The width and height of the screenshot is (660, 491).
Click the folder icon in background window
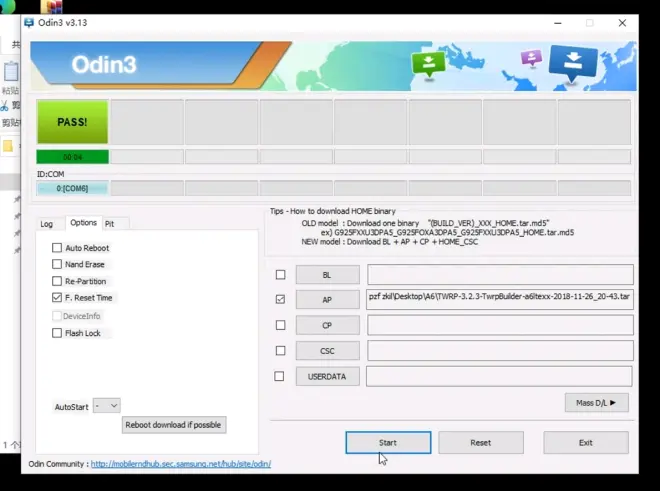tap(8, 146)
